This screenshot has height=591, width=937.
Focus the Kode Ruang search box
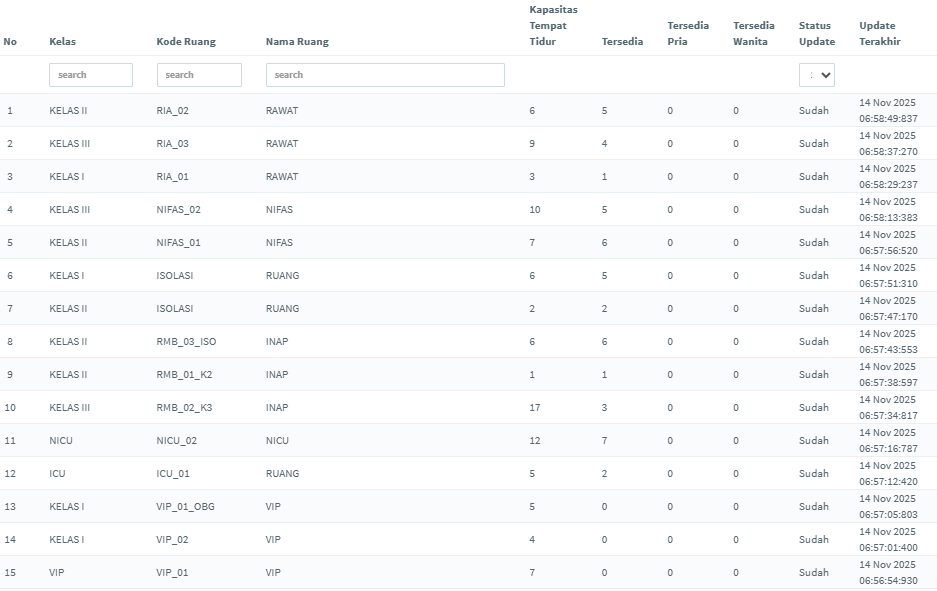pos(199,75)
